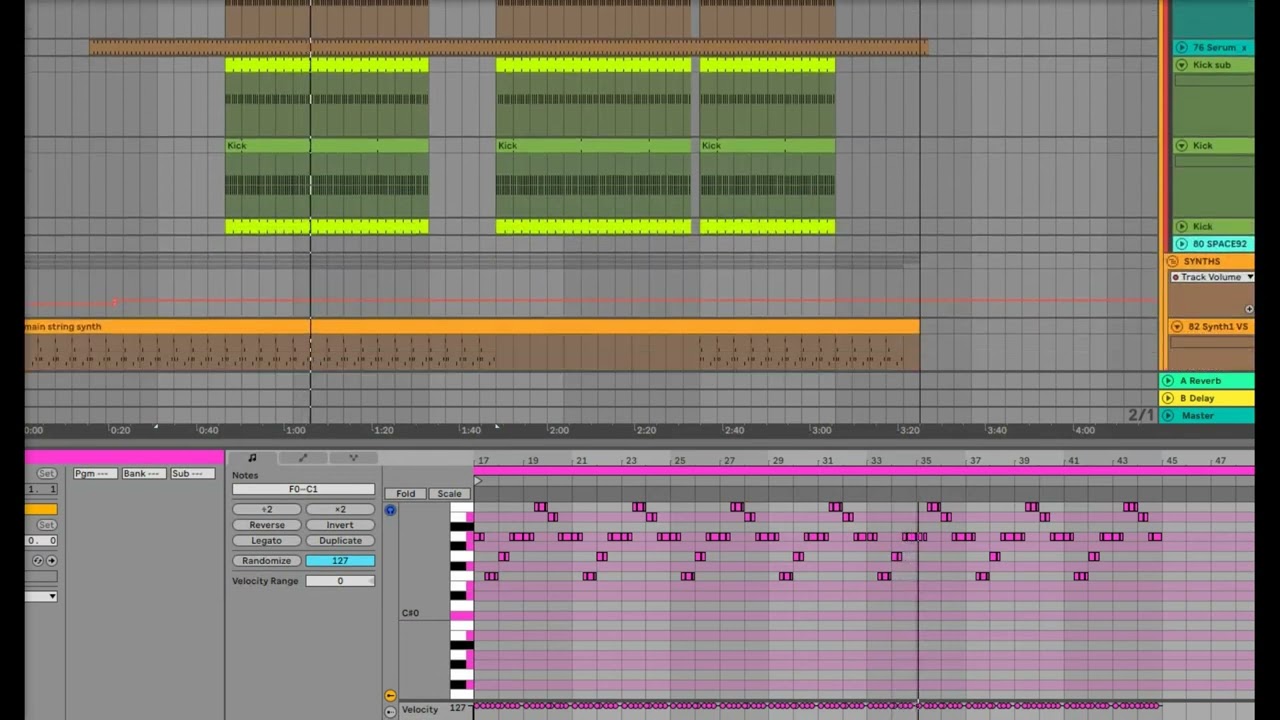The width and height of the screenshot is (1280, 720).
Task: Click the Velocity lane label
Action: tap(420, 710)
